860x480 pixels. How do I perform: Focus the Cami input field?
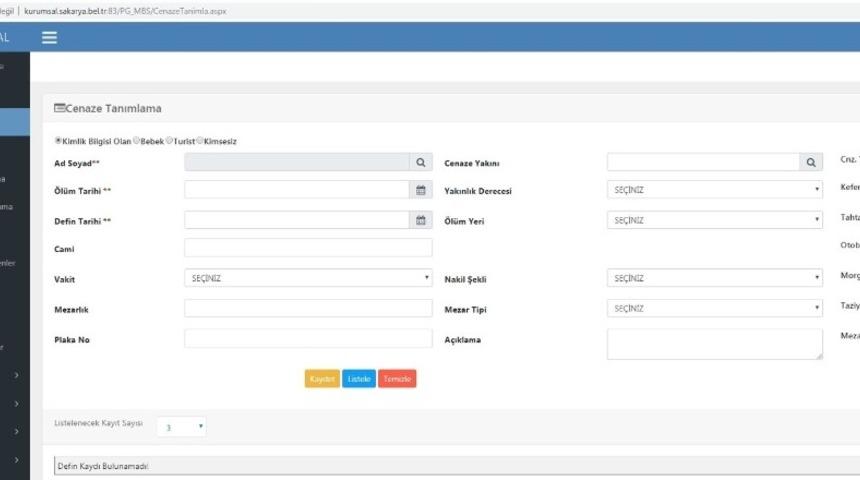(308, 248)
